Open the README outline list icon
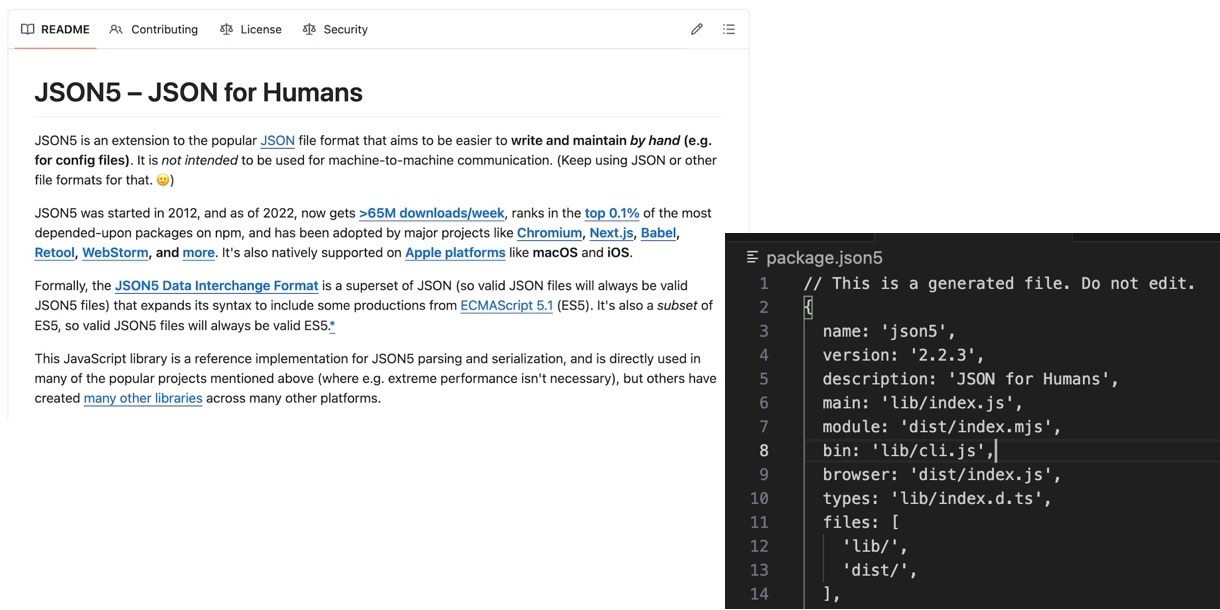The width and height of the screenshot is (1220, 610). (729, 29)
